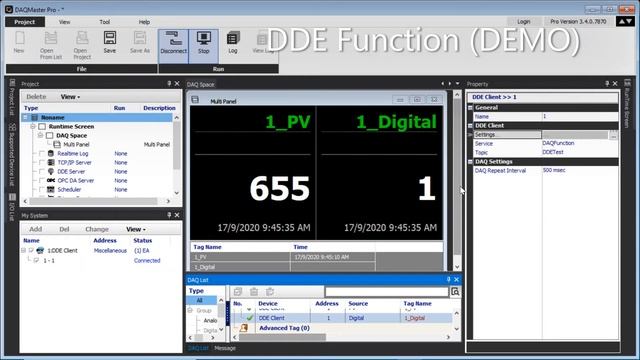The image size is (640, 360).
Task: Open I/O List sidebar tab
Action: pos(12,207)
